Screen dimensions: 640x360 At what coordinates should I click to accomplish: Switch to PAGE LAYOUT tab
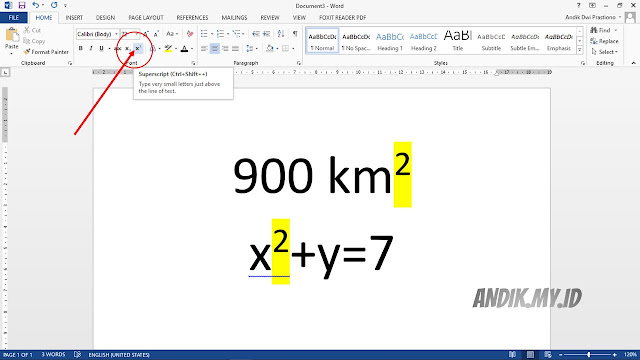click(146, 18)
